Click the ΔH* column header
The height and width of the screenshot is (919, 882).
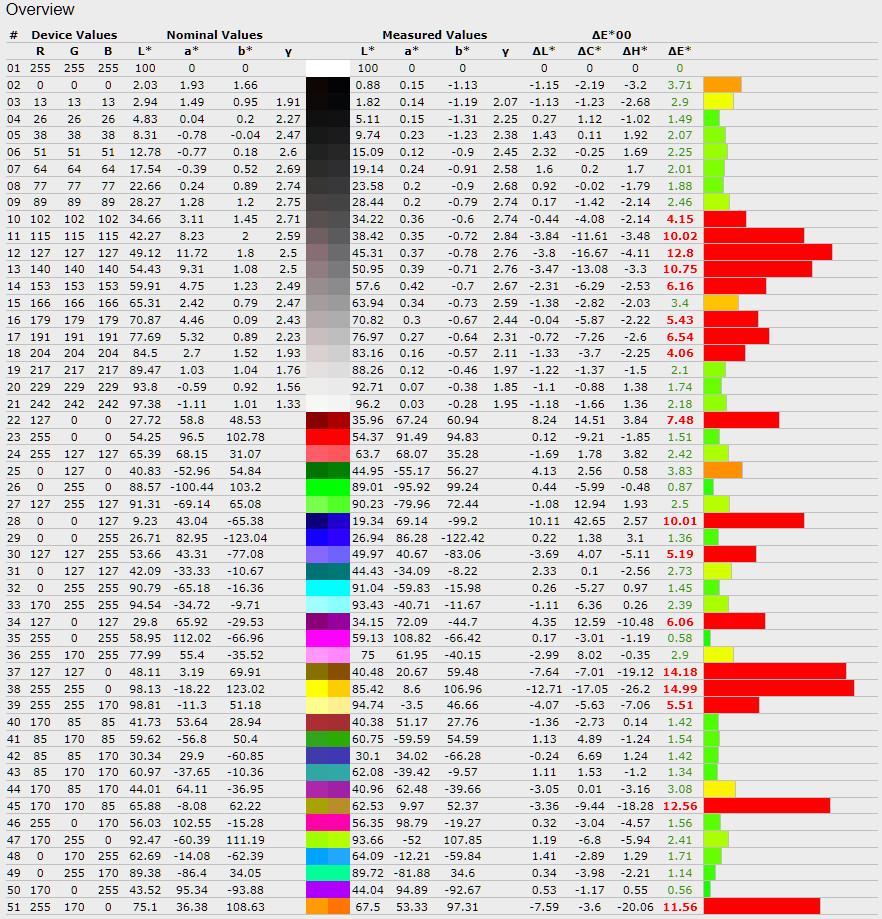click(x=632, y=50)
